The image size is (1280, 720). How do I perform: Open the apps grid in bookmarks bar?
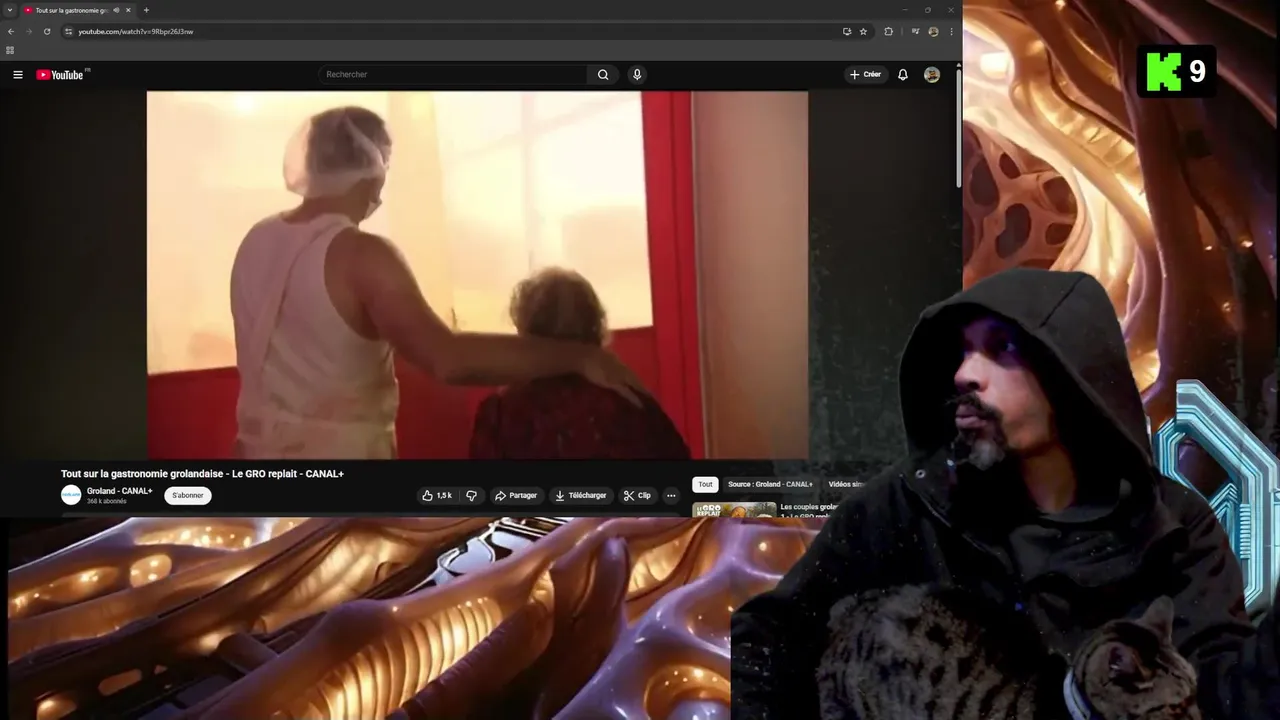10,50
